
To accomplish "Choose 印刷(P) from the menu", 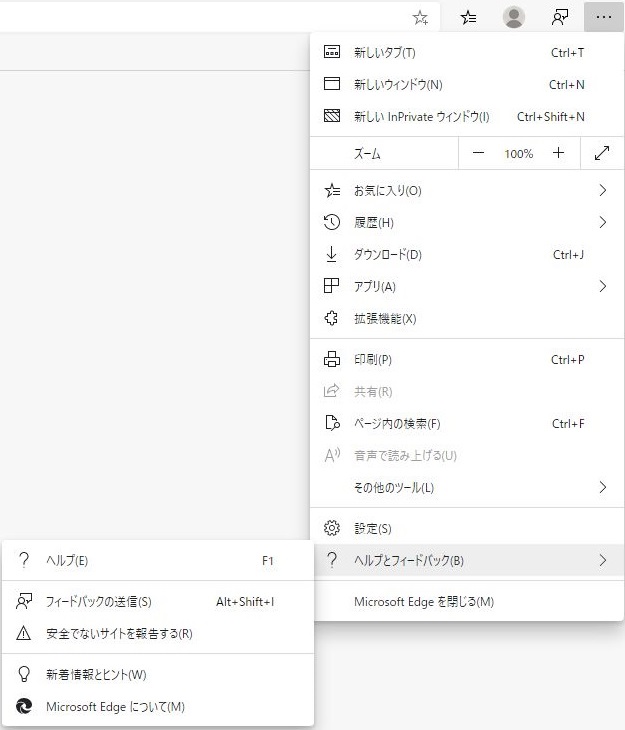I will 467,359.
